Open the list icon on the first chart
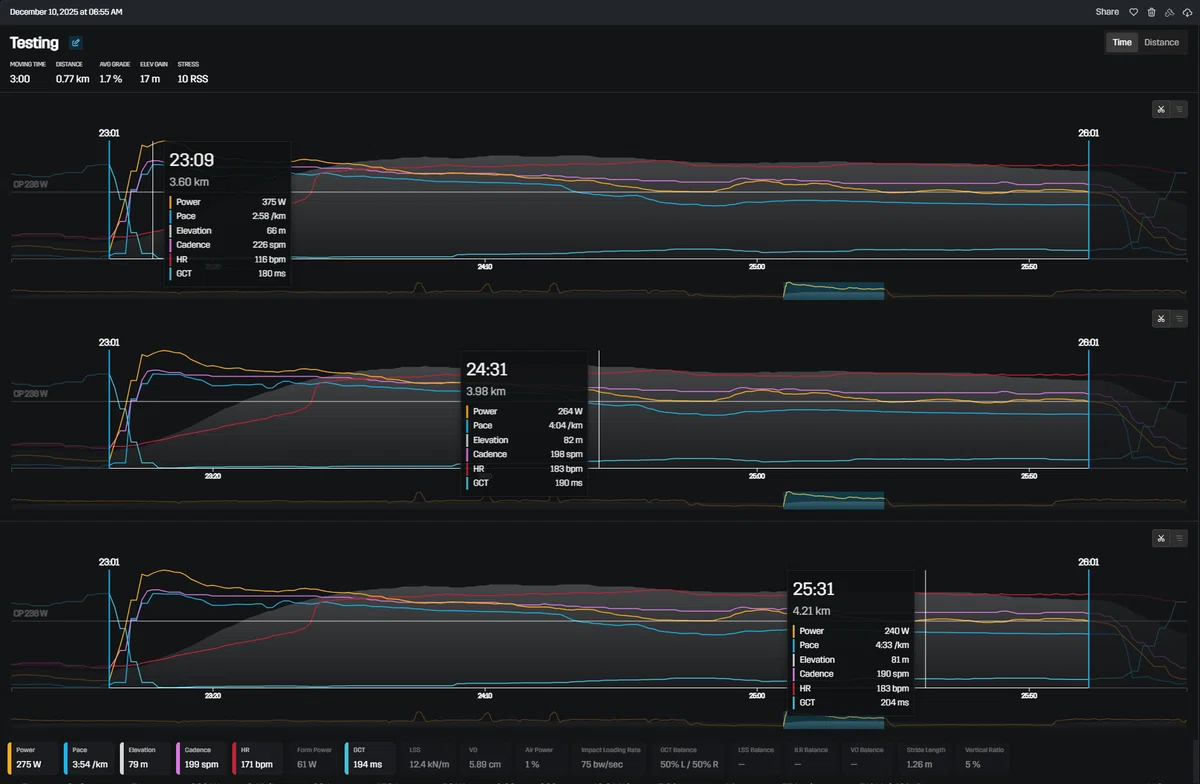 pyautogui.click(x=1180, y=109)
